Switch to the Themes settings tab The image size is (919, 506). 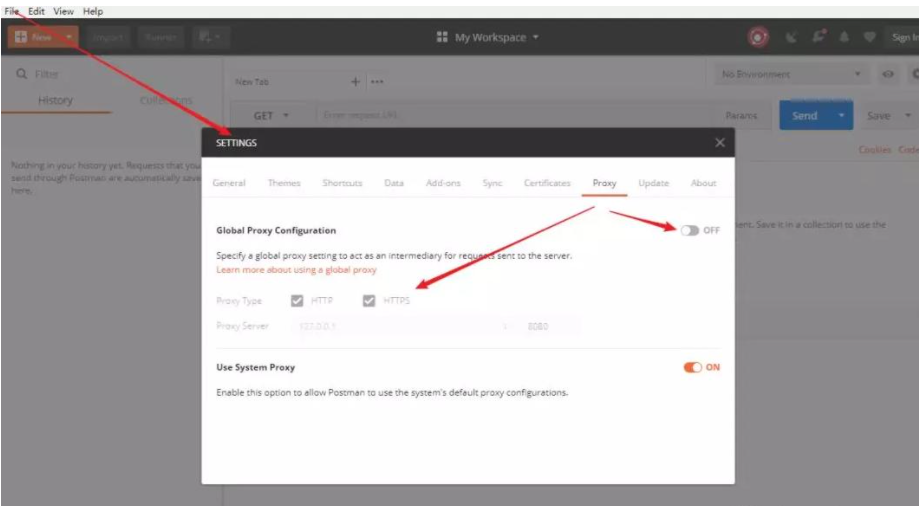[x=284, y=183]
